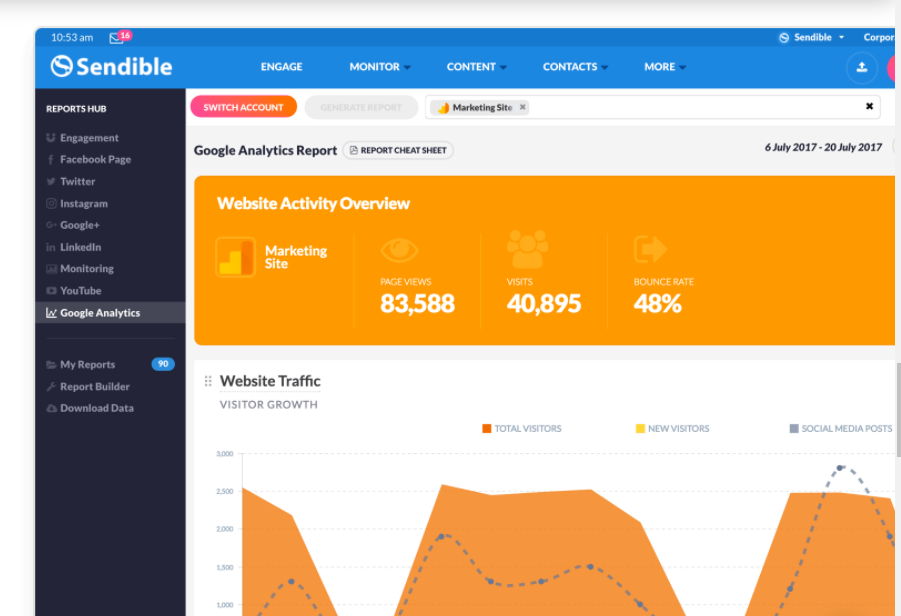
Task: Click the upload icon in the header
Action: coord(861,67)
